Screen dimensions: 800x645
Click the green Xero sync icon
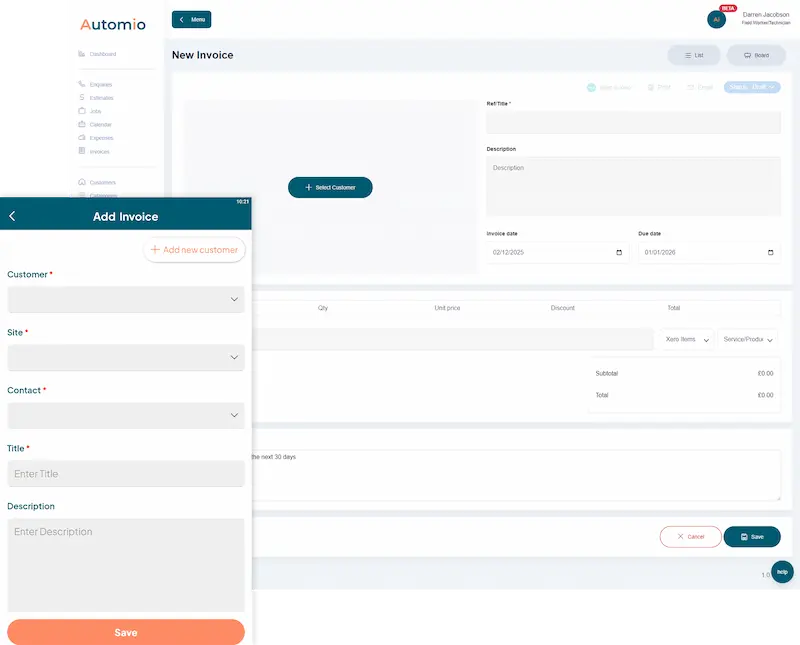coord(591,87)
